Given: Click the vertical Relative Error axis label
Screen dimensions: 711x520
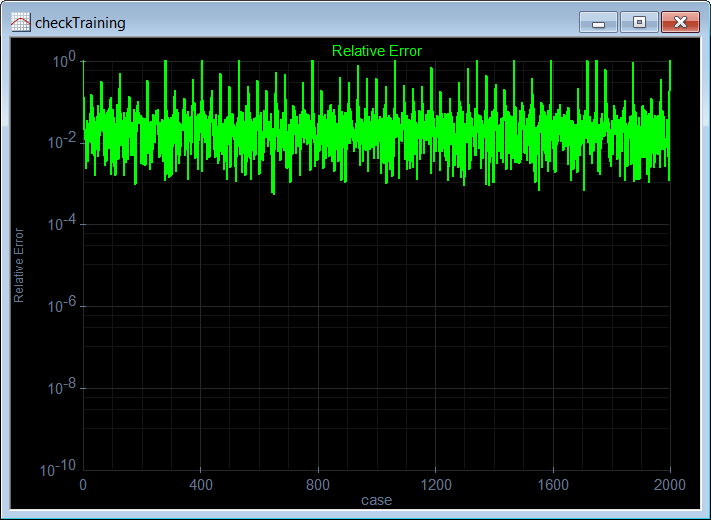Looking at the screenshot, I should point(19,265).
